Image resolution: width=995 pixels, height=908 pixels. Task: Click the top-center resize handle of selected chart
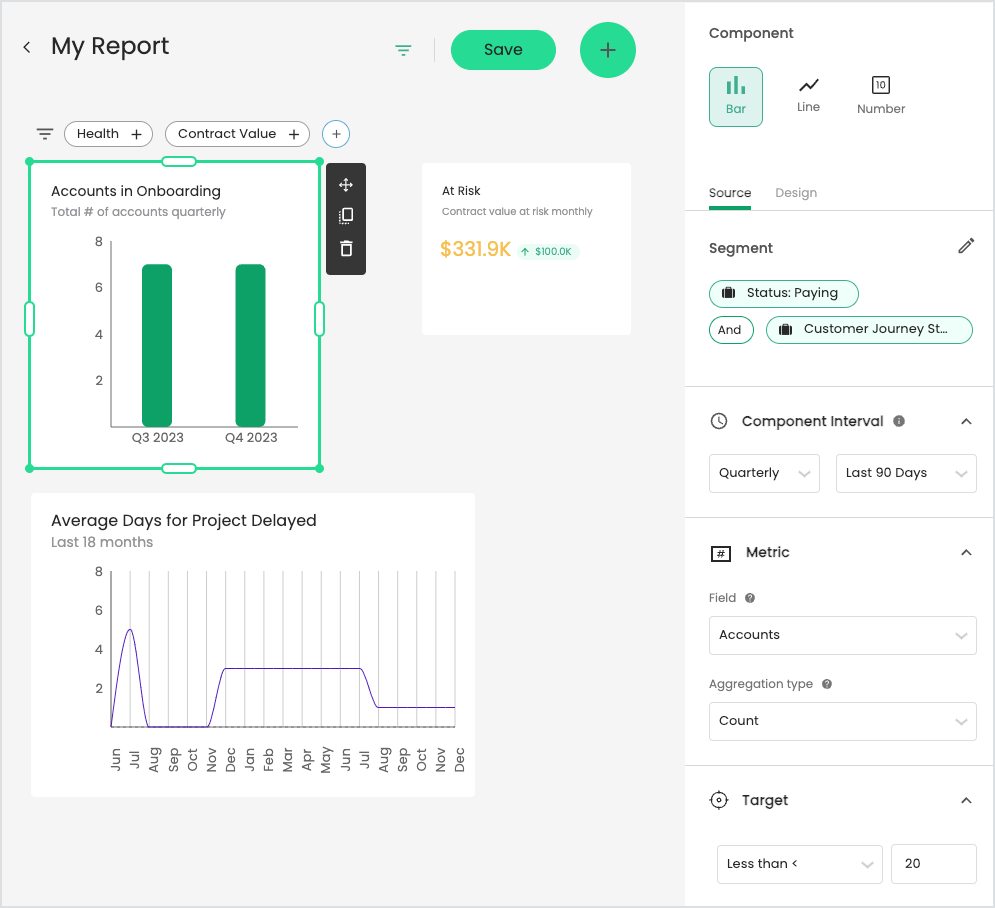tap(179, 162)
